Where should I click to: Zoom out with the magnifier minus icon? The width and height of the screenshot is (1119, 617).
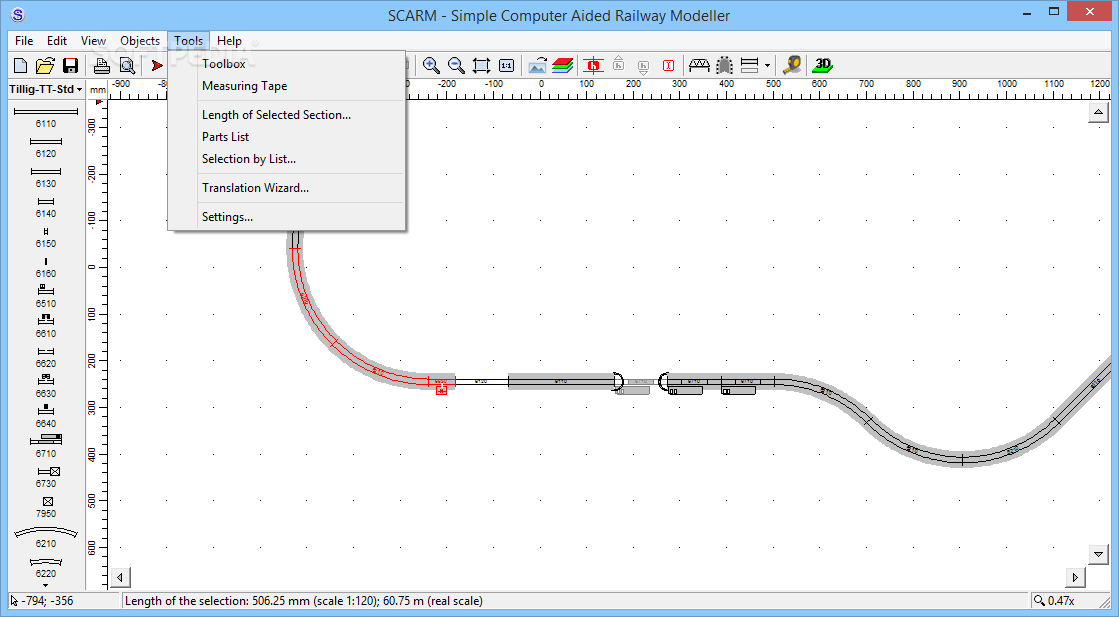(x=456, y=66)
